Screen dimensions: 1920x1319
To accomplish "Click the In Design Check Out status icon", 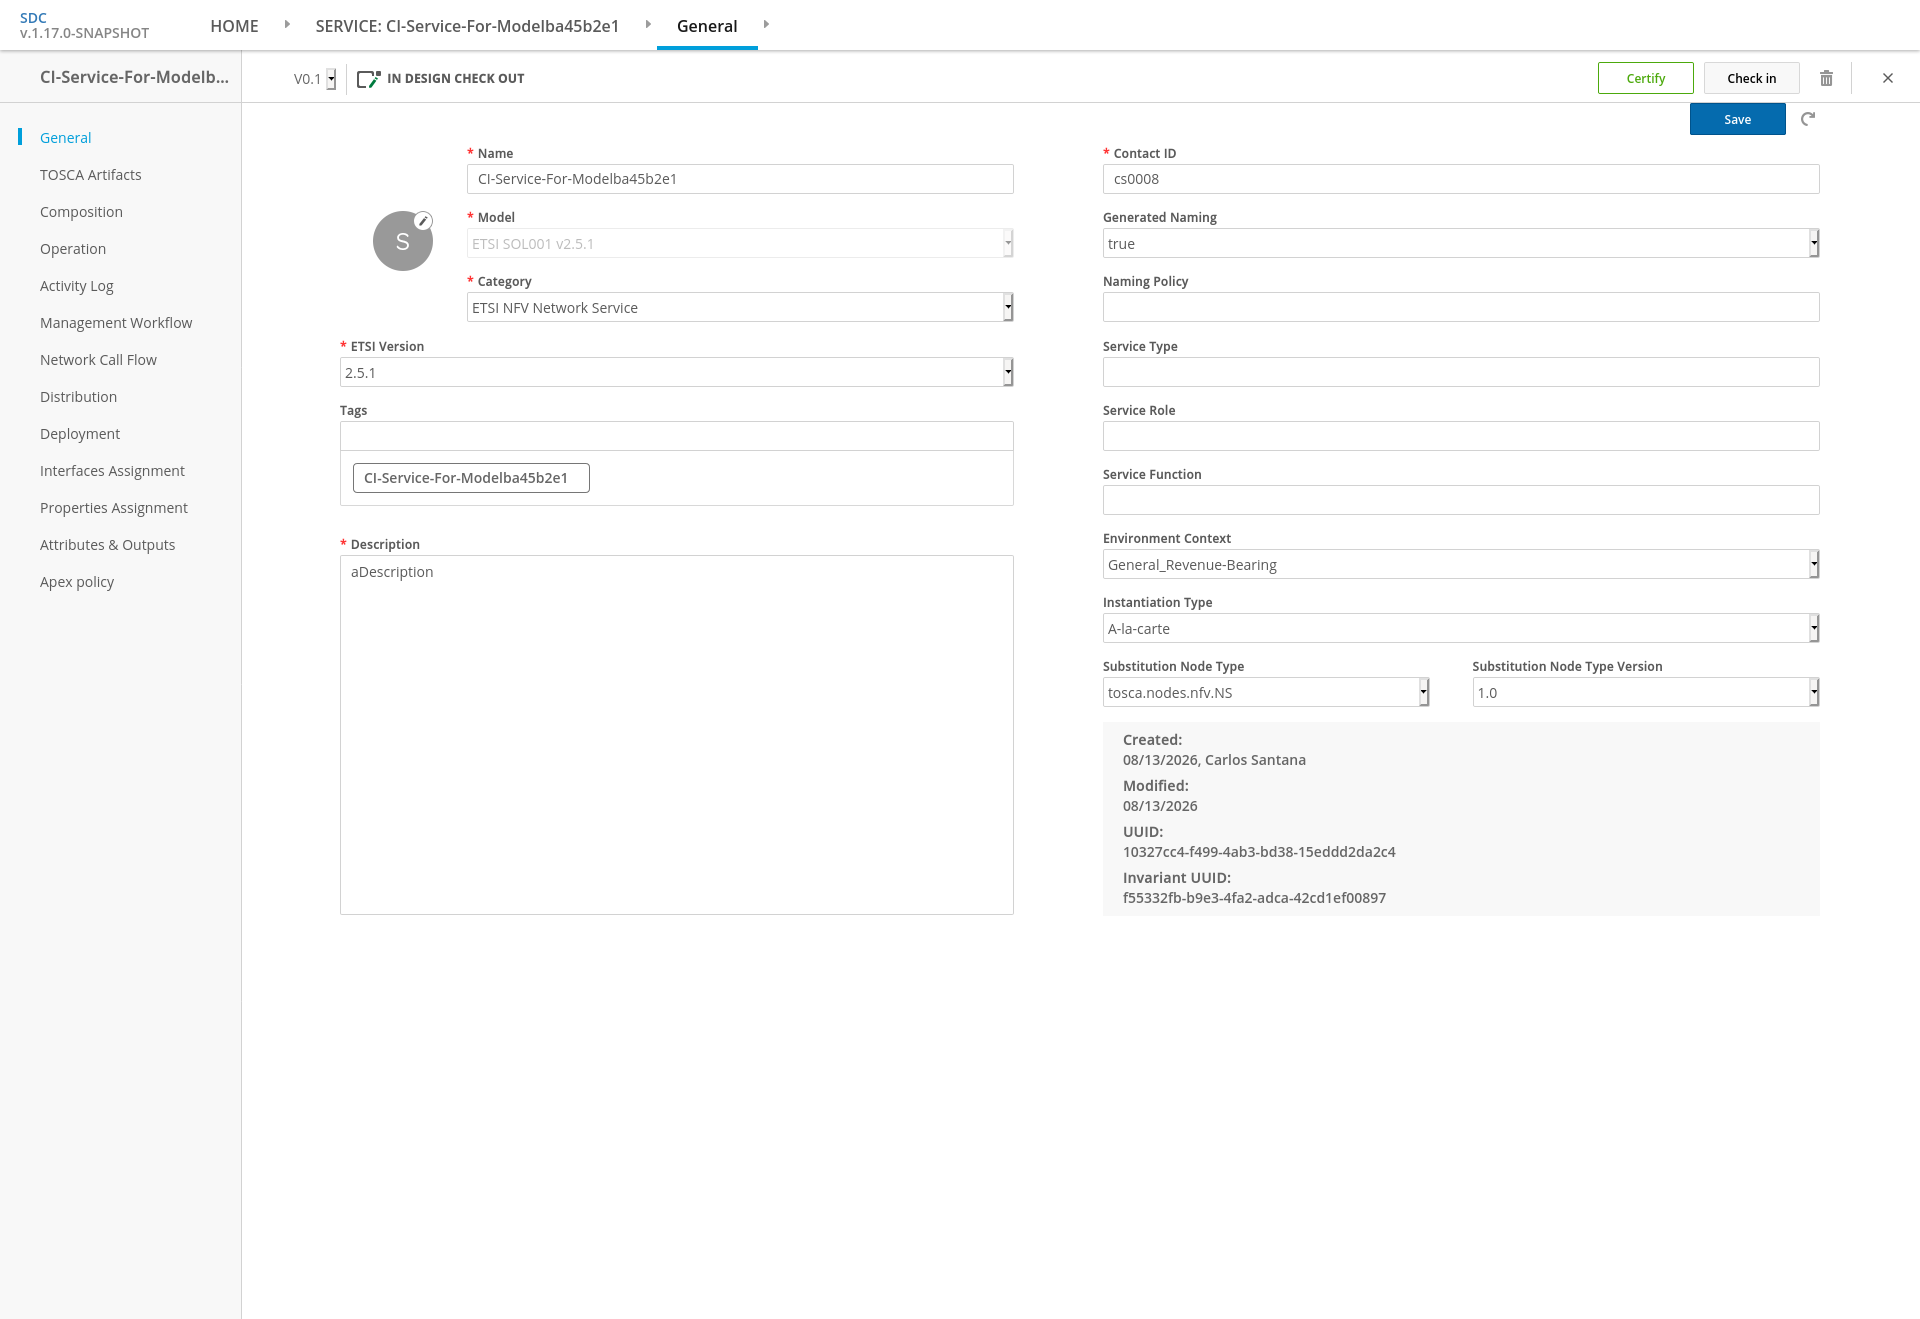I will pos(369,78).
